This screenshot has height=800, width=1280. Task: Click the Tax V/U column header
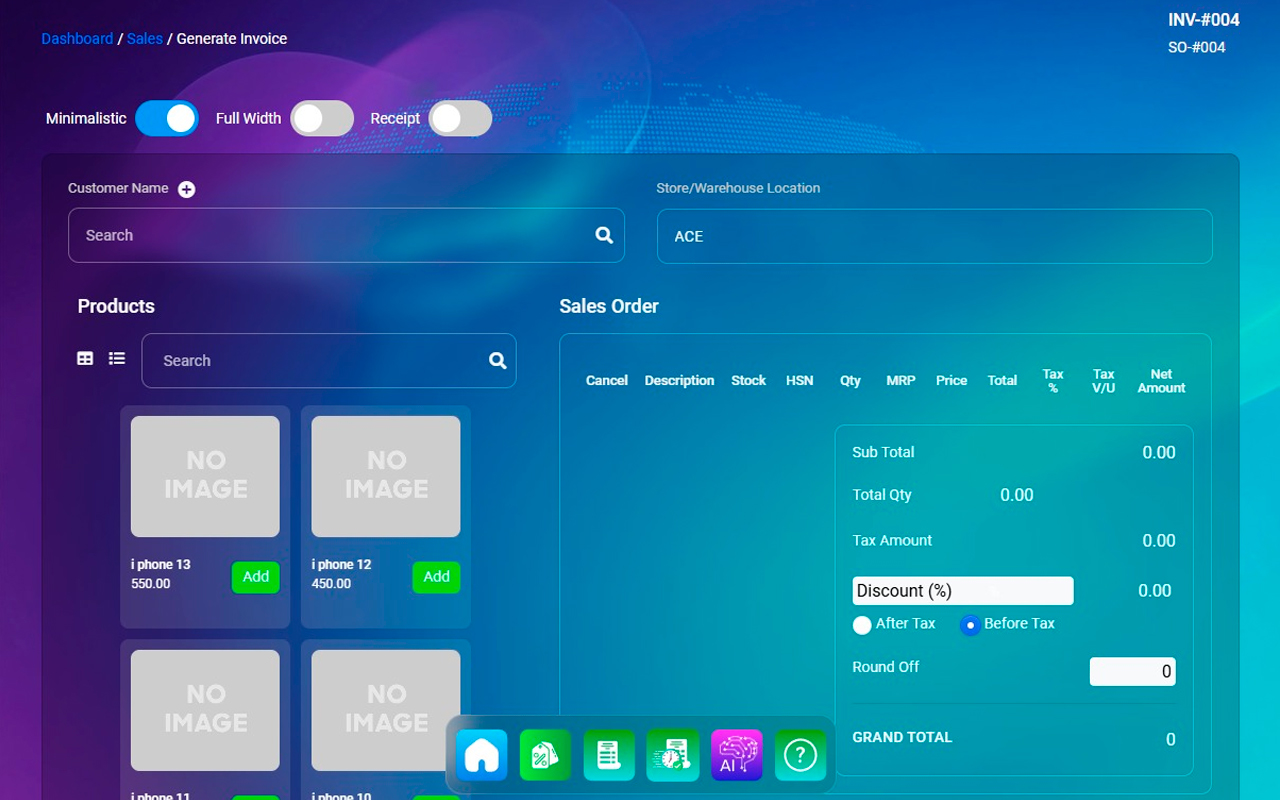point(1104,381)
